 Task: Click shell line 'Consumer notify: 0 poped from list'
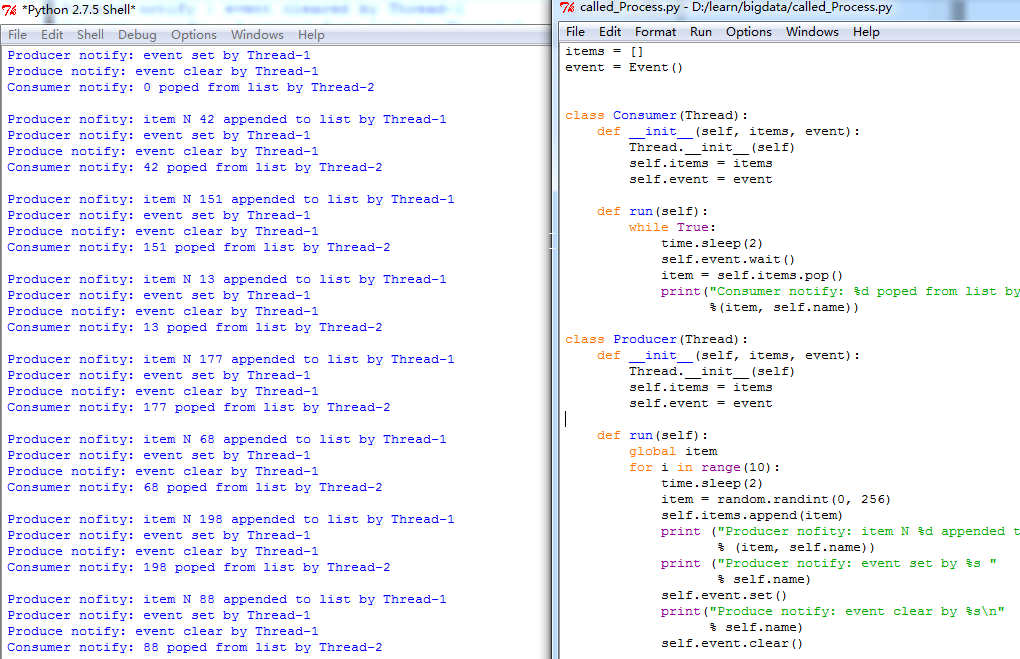click(x=191, y=87)
